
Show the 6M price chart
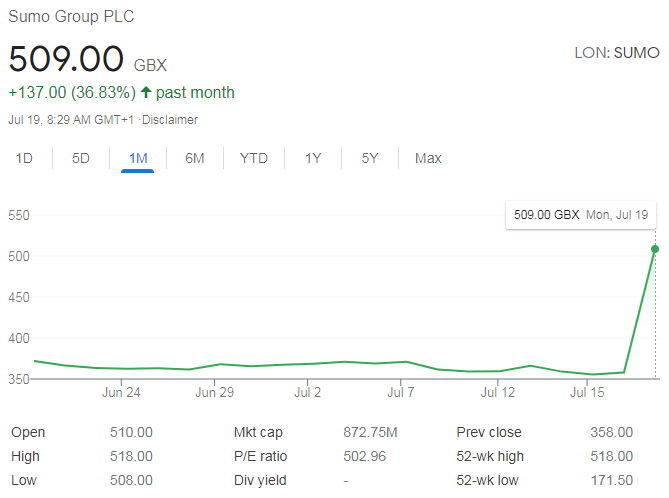(x=195, y=158)
